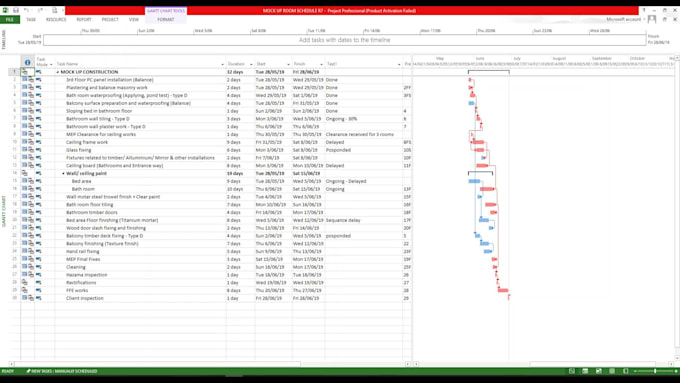Click the Gantt chart horizontal scrollbar right arrow
680x383 pixels.
(671, 364)
